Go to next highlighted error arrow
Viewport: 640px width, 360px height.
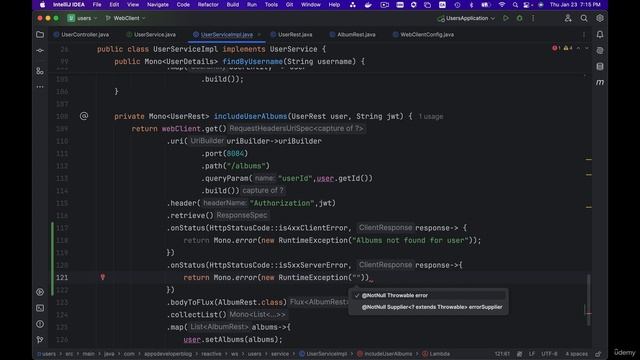[587, 48]
